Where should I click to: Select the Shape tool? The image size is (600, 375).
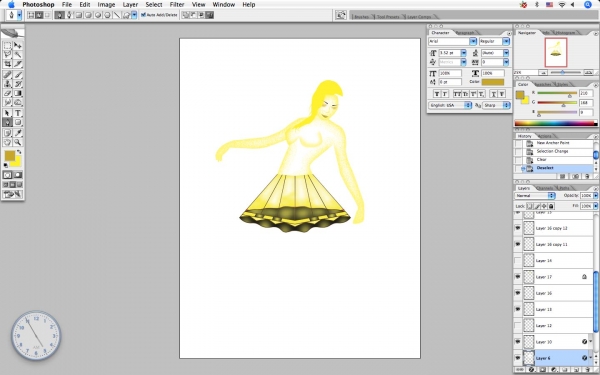(18, 122)
